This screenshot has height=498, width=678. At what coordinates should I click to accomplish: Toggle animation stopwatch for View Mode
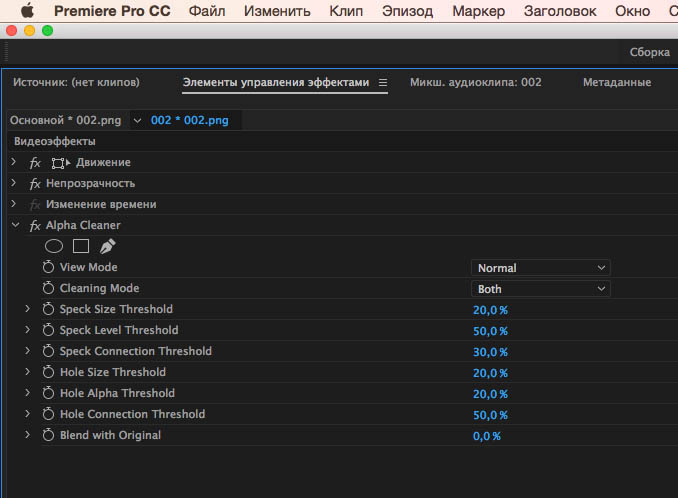48,267
